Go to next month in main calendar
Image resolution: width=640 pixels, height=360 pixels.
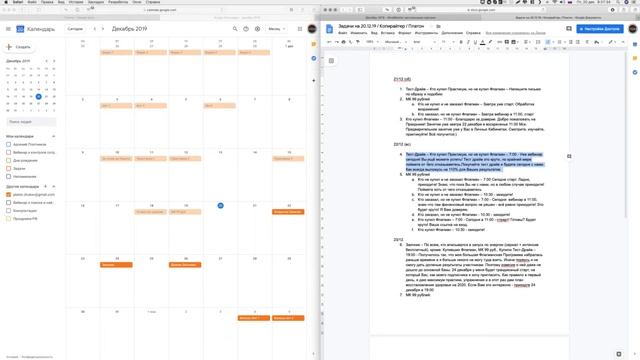103,29
